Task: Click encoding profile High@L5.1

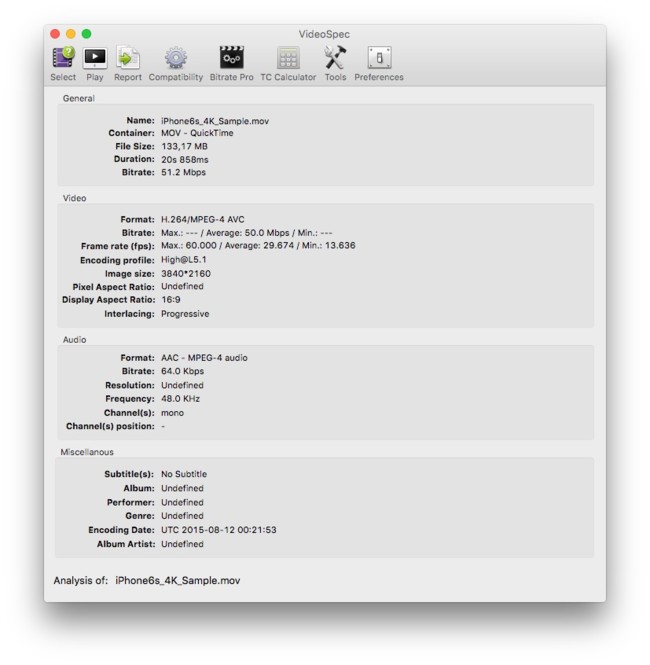Action: click(x=184, y=260)
